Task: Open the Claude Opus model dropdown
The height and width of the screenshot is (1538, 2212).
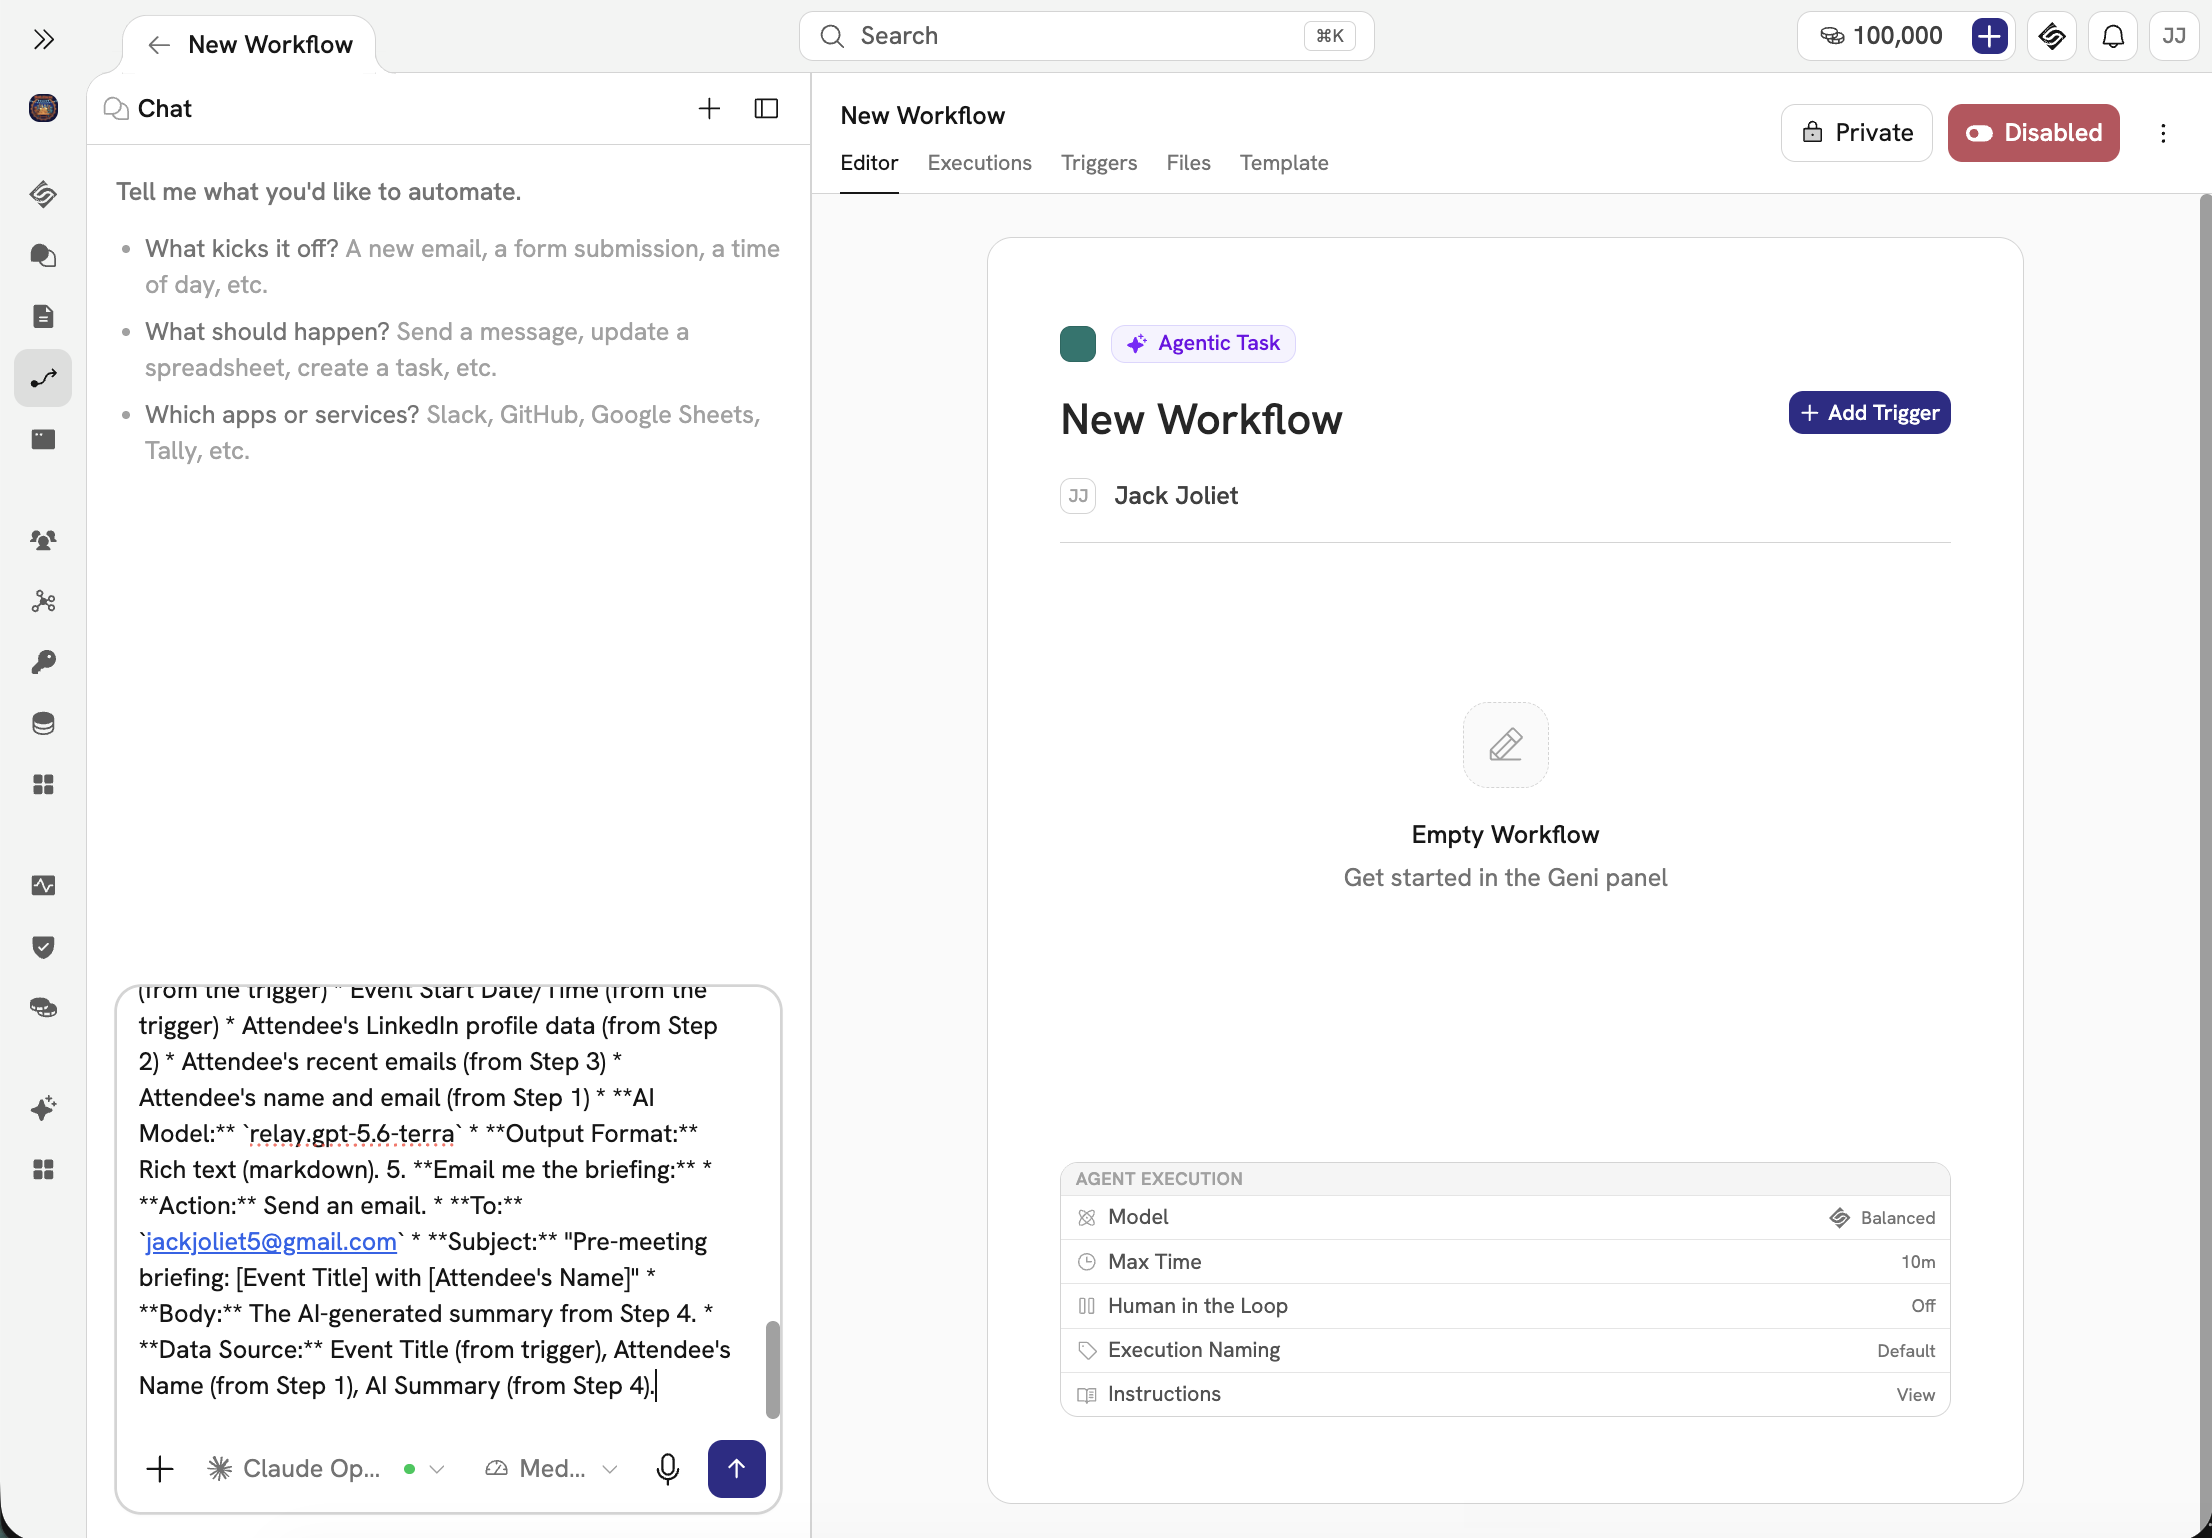Action: pos(326,1468)
